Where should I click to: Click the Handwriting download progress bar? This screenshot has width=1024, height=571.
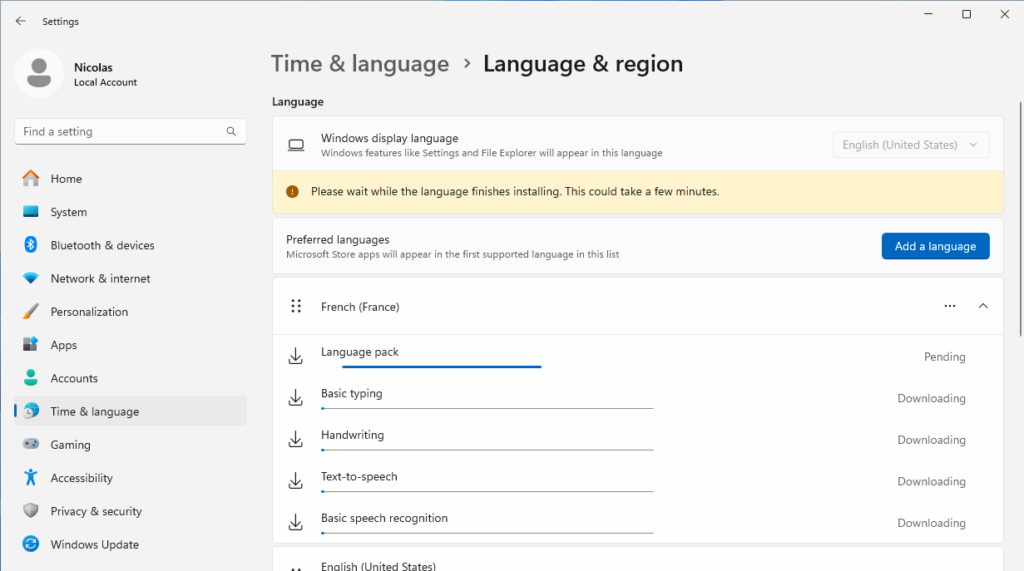click(487, 449)
